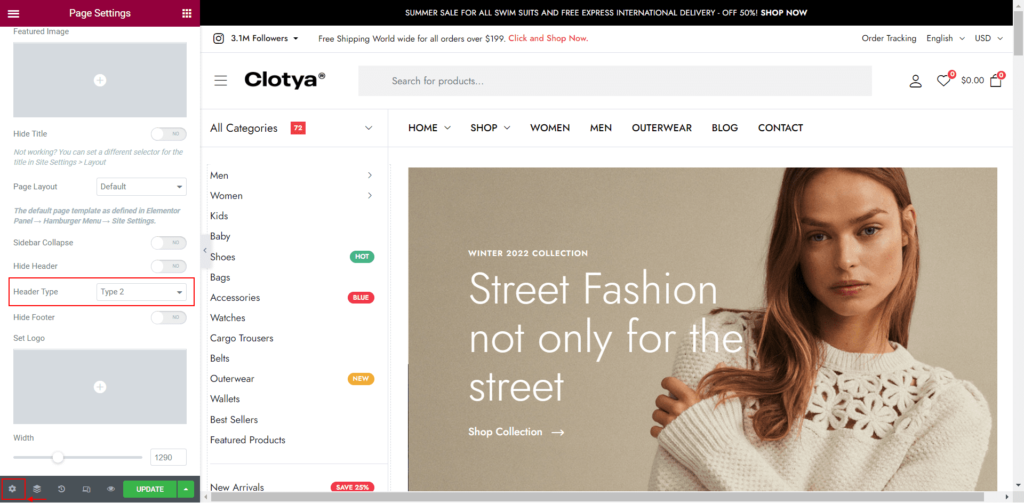Collapse the Elementor panel with side arrow
Image resolution: width=1024 pixels, height=503 pixels.
(x=204, y=250)
